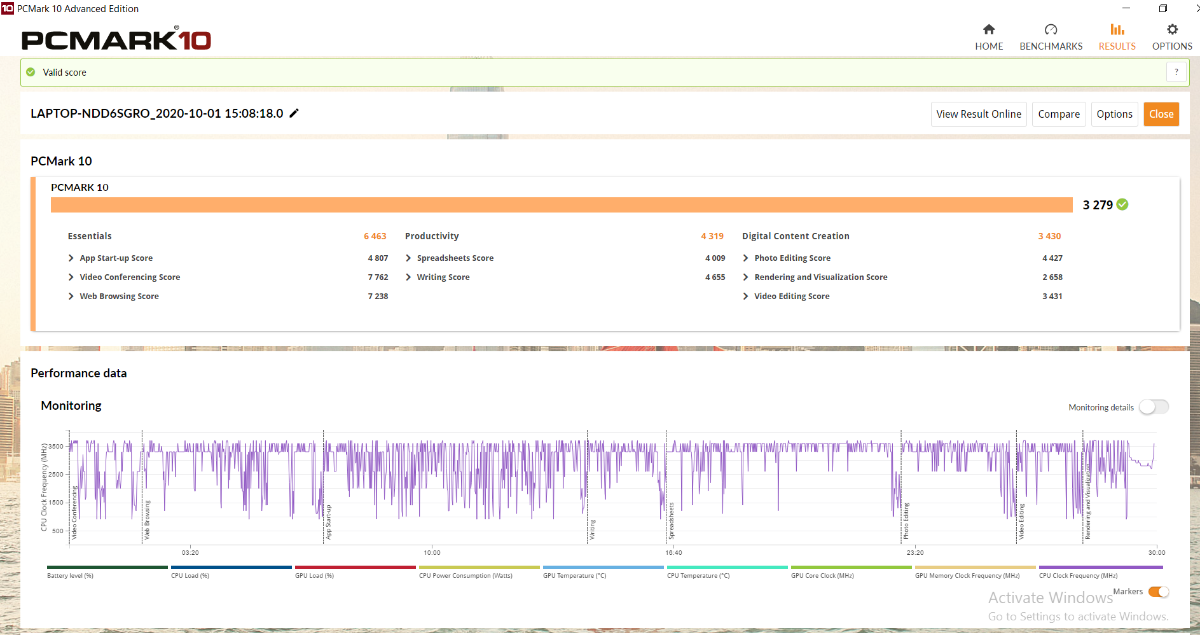Open the Options gear icon
Viewport: 1200px width, 635px height.
click(x=1172, y=30)
